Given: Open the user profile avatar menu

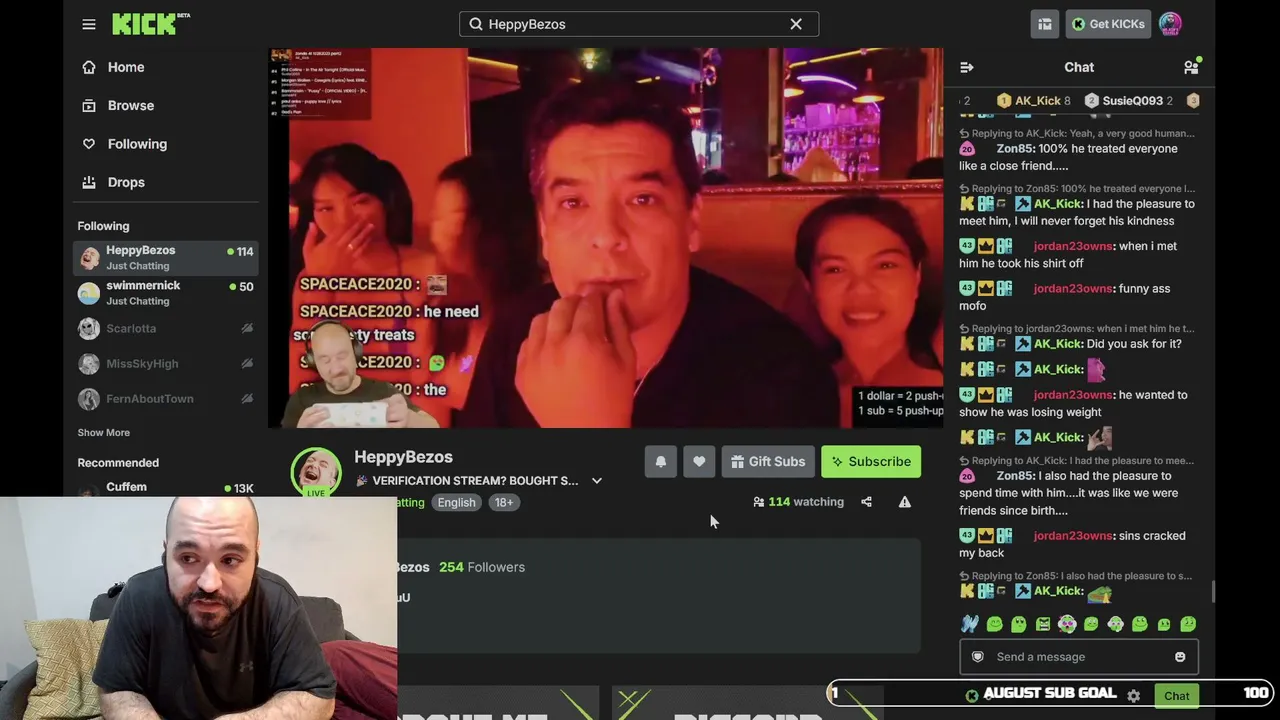Looking at the screenshot, I should pos(1170,24).
